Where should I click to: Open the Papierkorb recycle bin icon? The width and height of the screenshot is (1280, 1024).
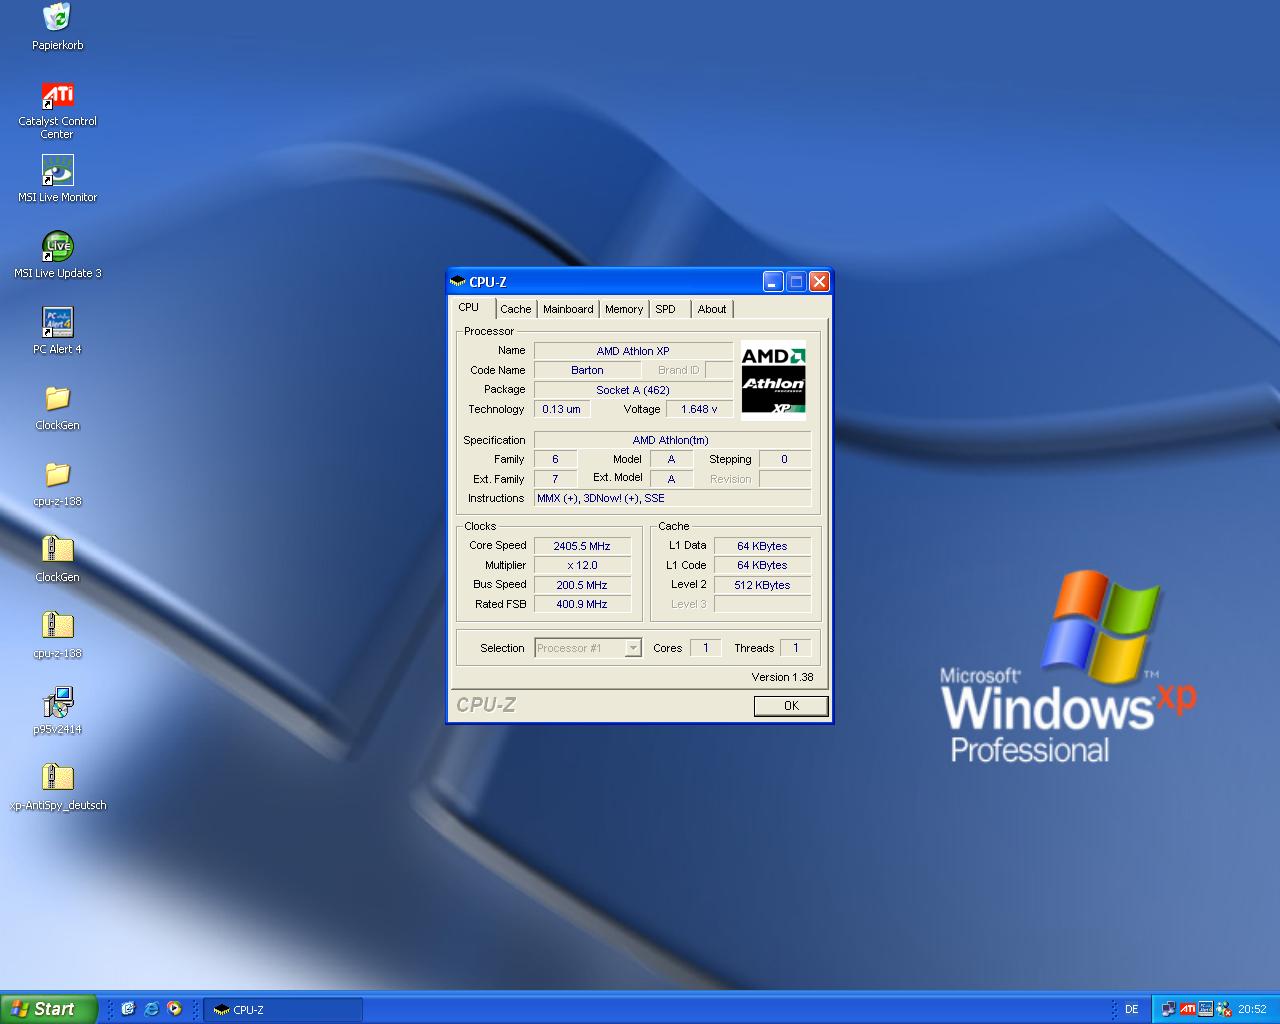pos(57,18)
